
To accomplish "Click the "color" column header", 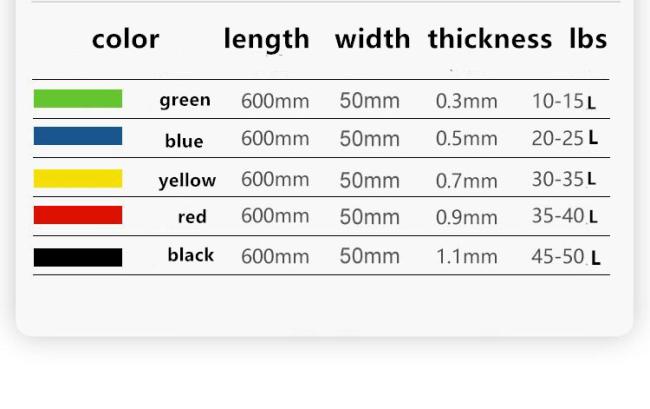I will tap(125, 39).
